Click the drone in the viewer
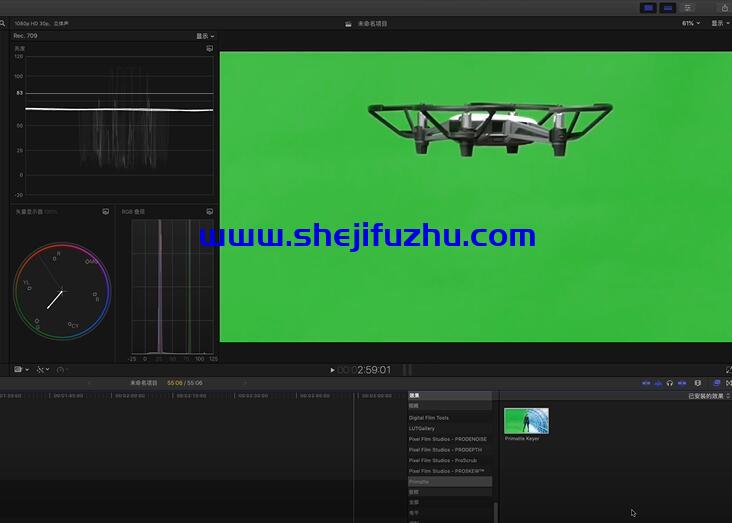Viewport: 732px width, 523px height. [x=490, y=128]
